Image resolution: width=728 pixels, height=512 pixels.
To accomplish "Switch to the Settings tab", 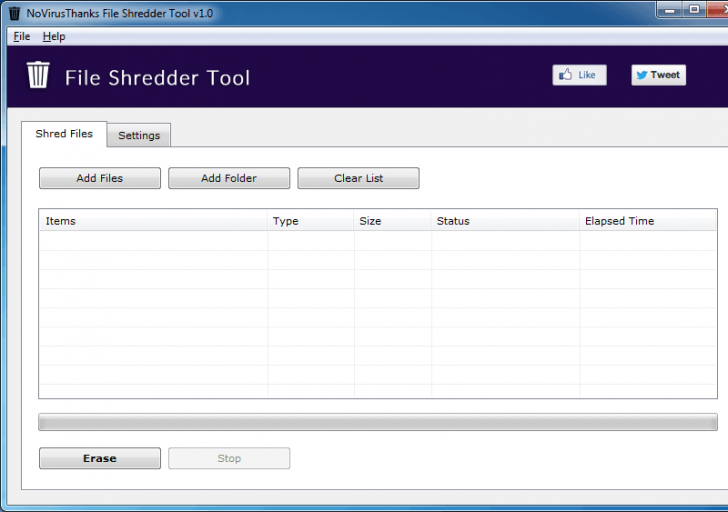I will [x=139, y=135].
